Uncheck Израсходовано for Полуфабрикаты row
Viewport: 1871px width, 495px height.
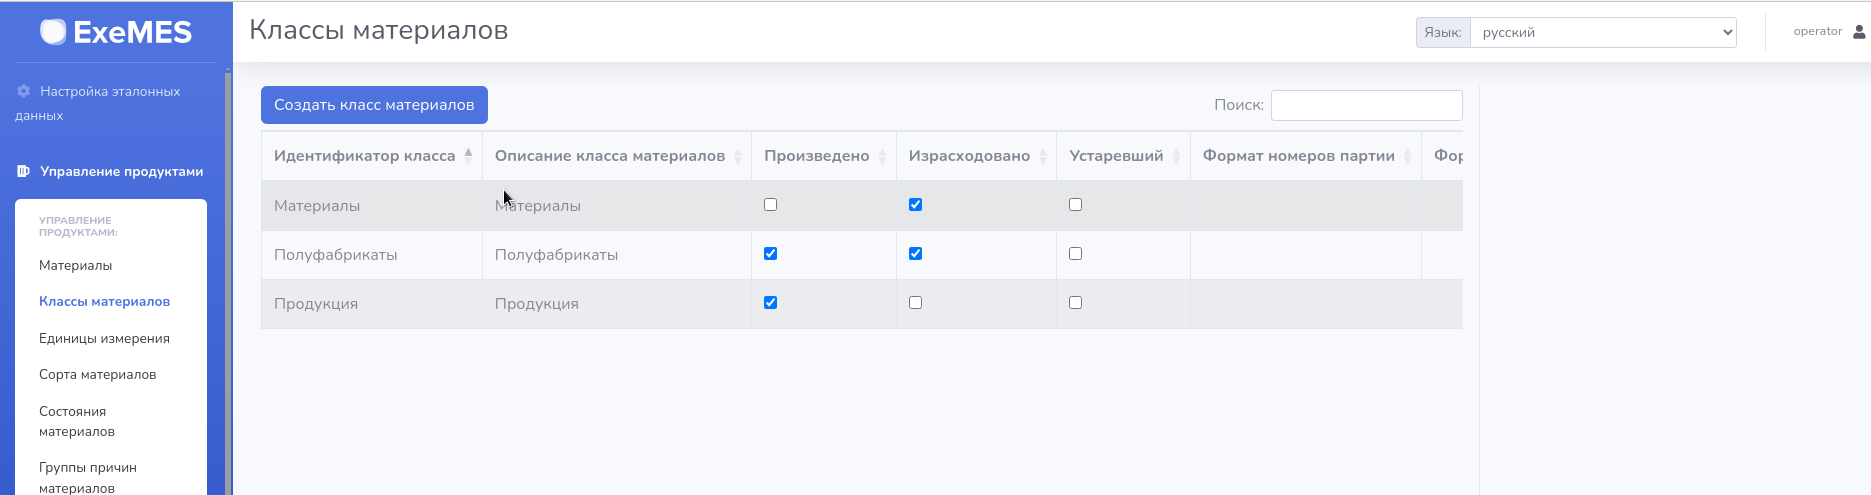915,254
